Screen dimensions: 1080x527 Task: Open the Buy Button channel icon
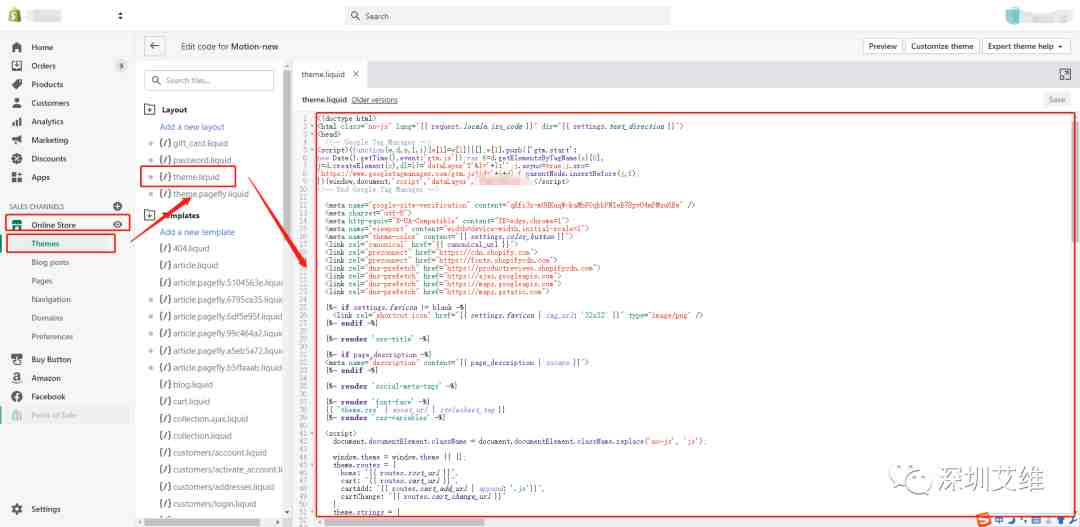click(17, 360)
